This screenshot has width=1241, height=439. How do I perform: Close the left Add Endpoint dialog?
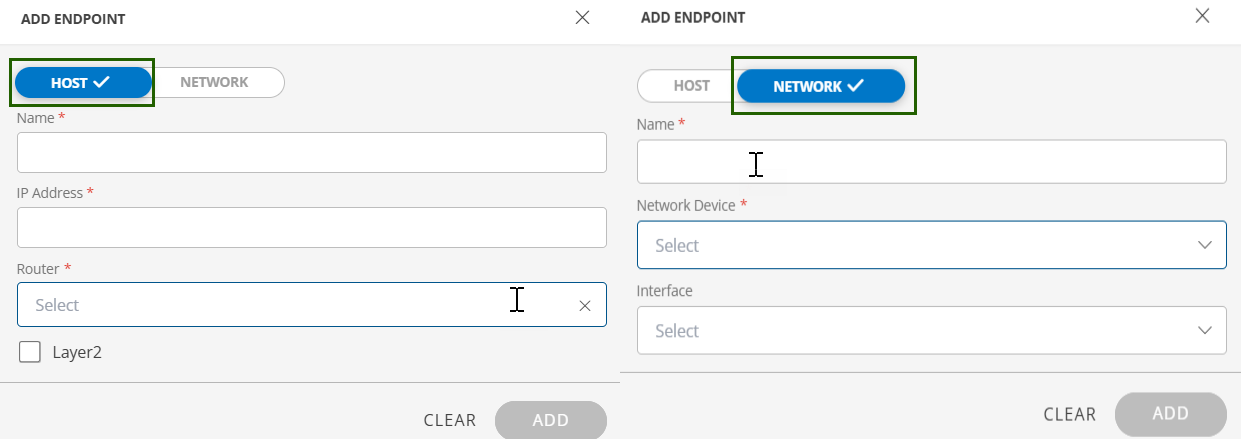point(582,18)
